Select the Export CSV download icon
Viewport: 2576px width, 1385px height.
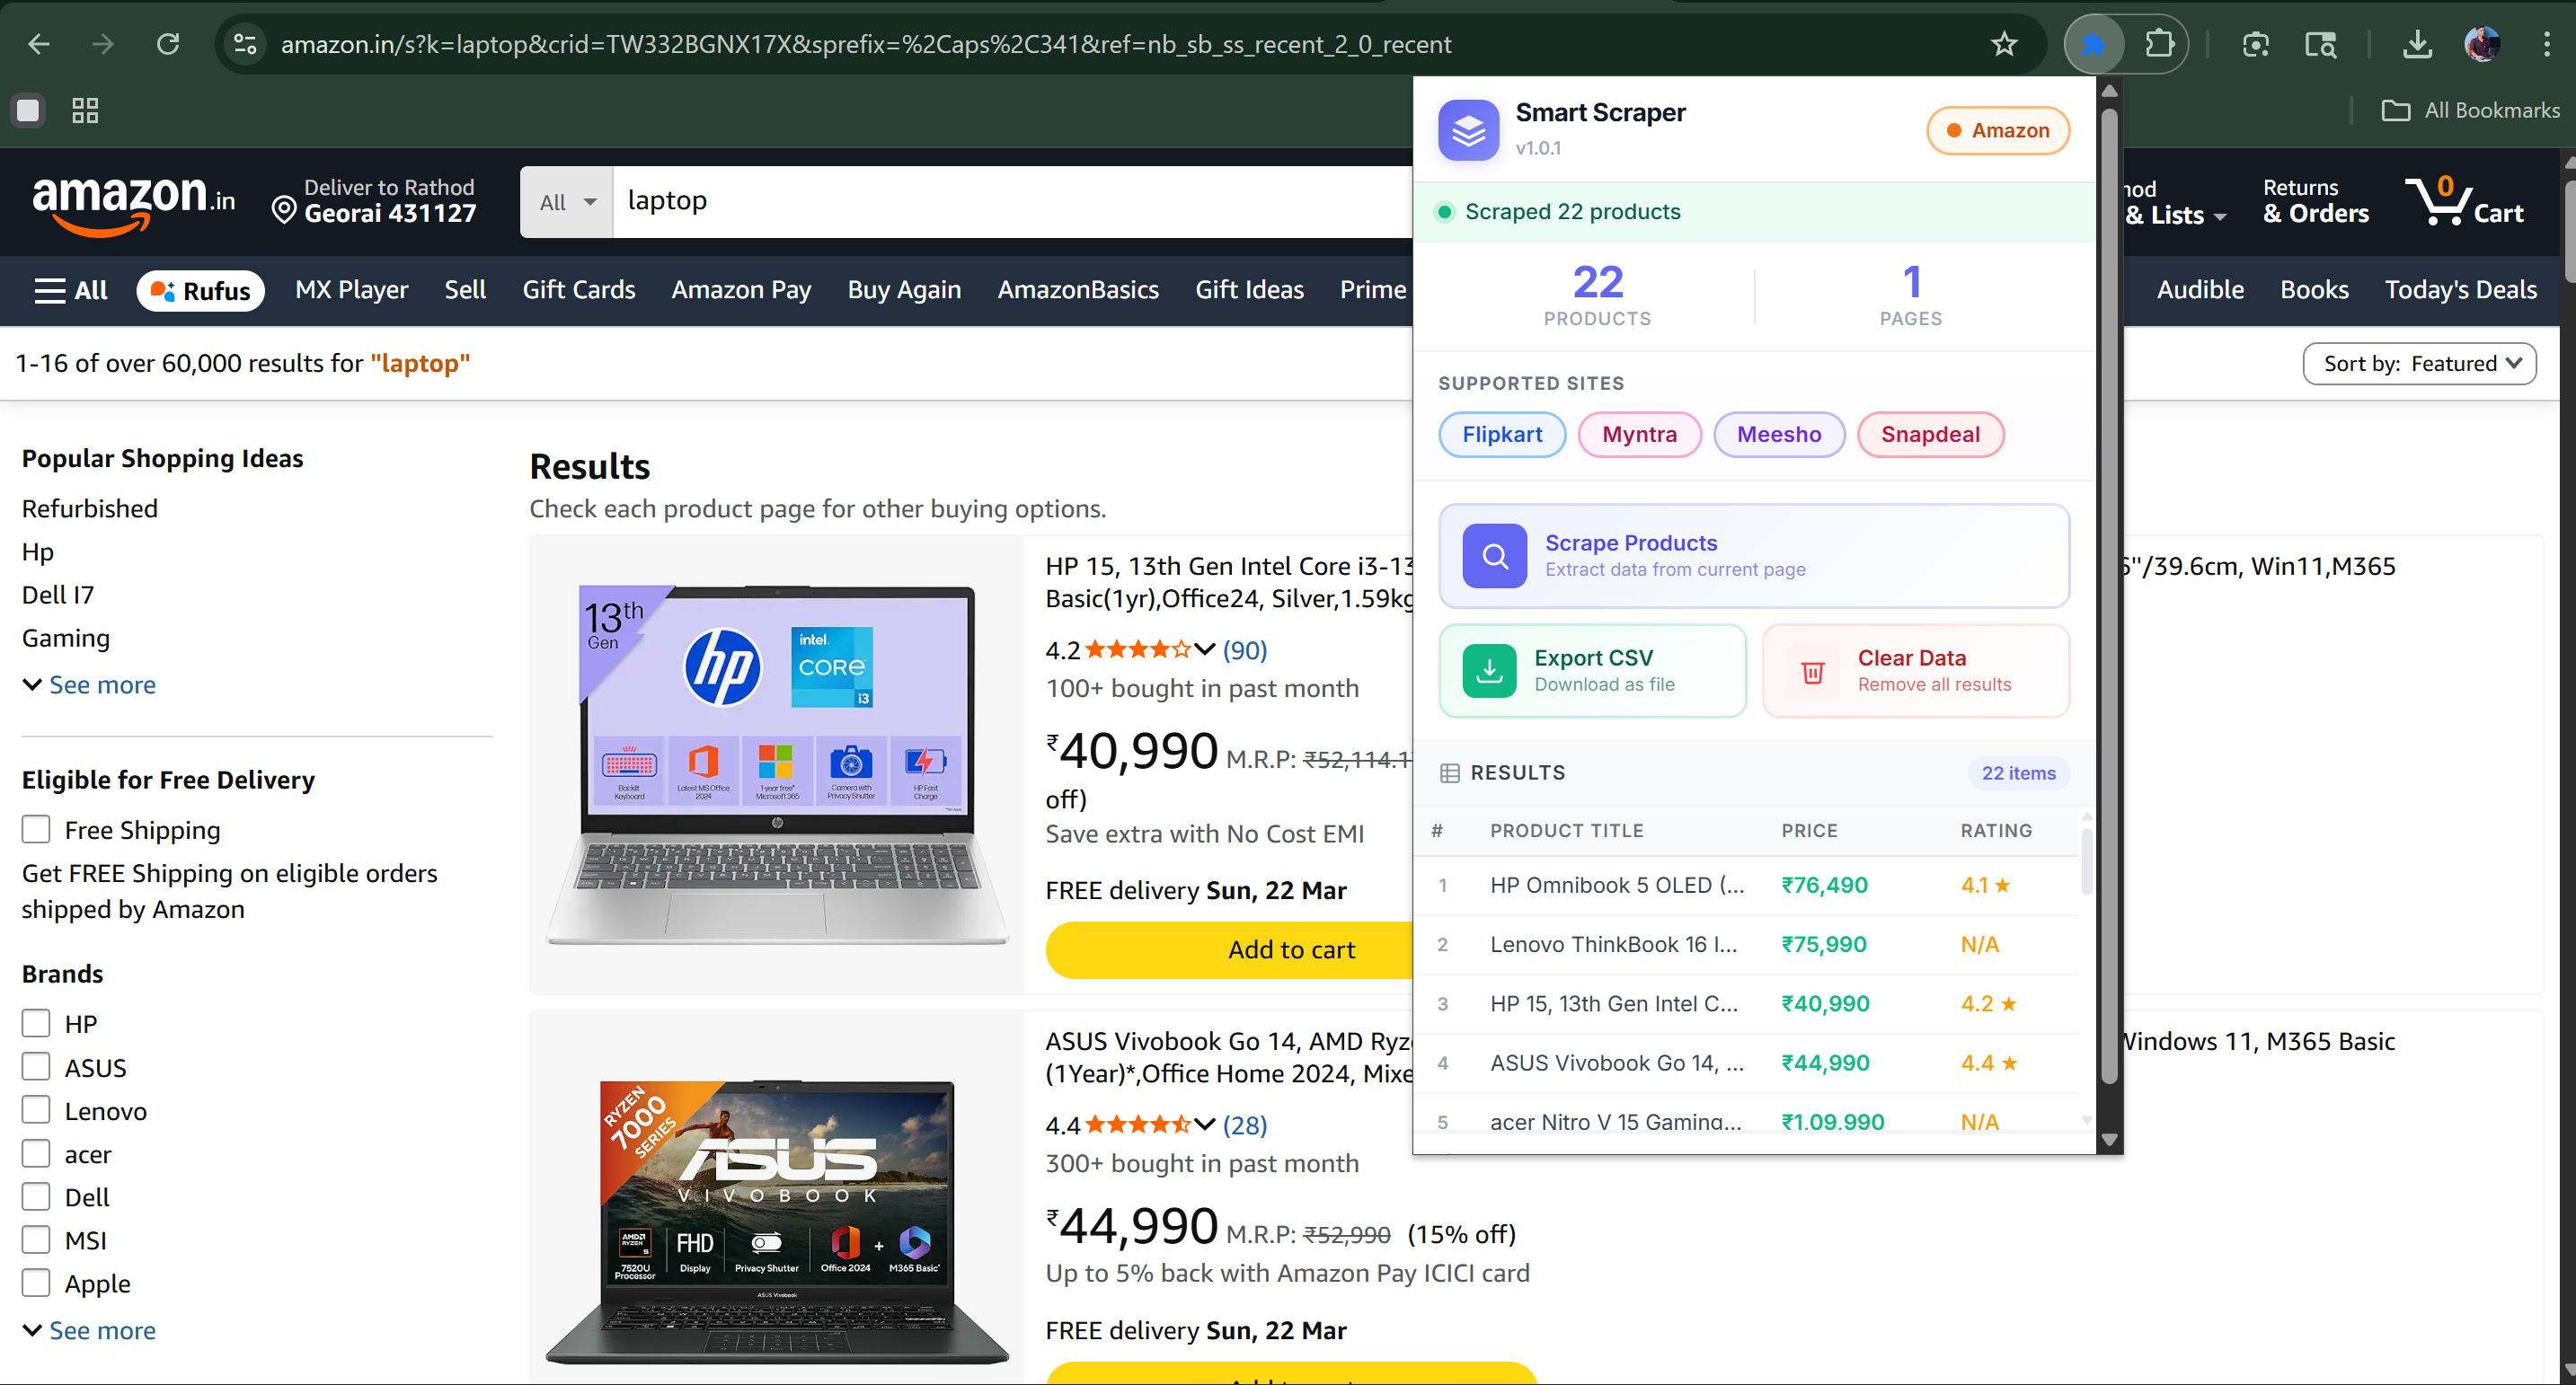(x=1489, y=670)
